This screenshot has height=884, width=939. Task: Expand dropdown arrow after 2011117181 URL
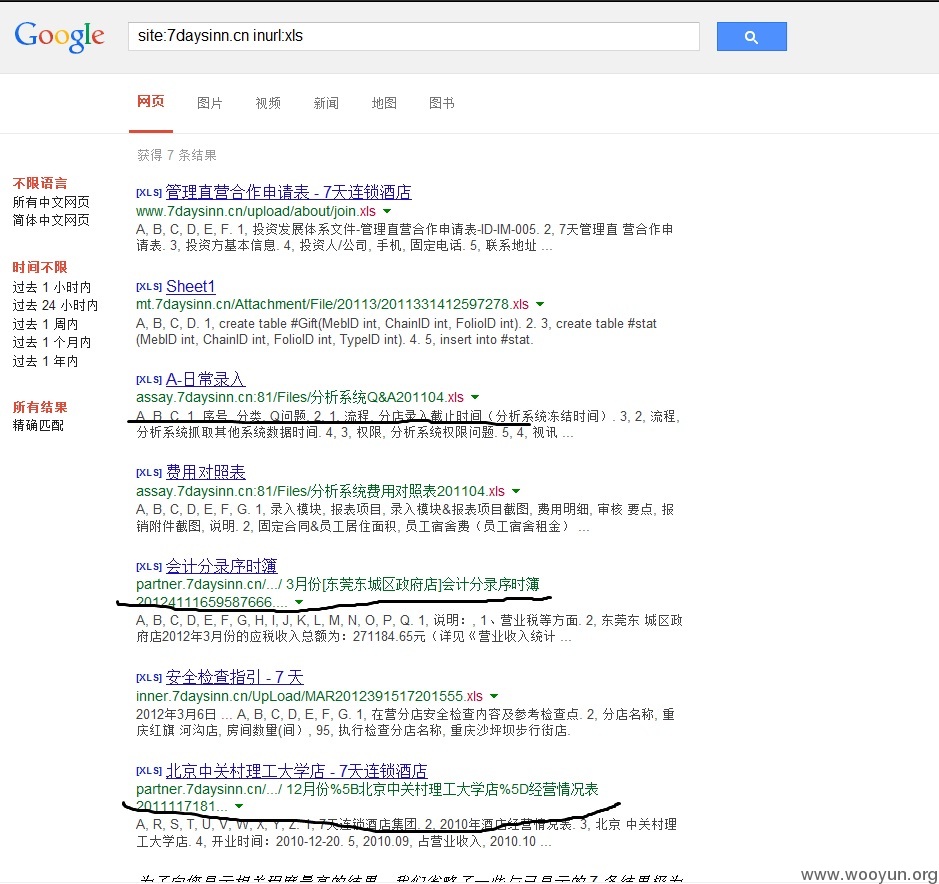pos(239,806)
